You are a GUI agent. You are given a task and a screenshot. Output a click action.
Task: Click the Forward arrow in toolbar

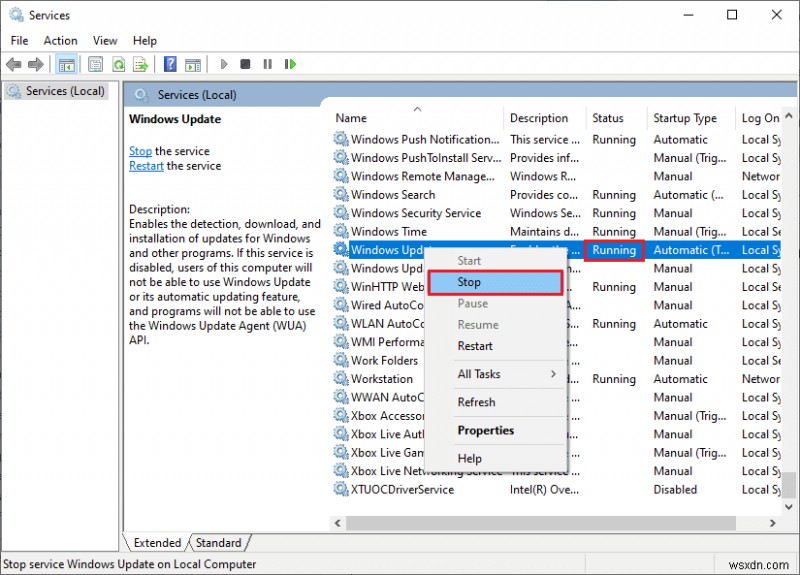(x=36, y=64)
